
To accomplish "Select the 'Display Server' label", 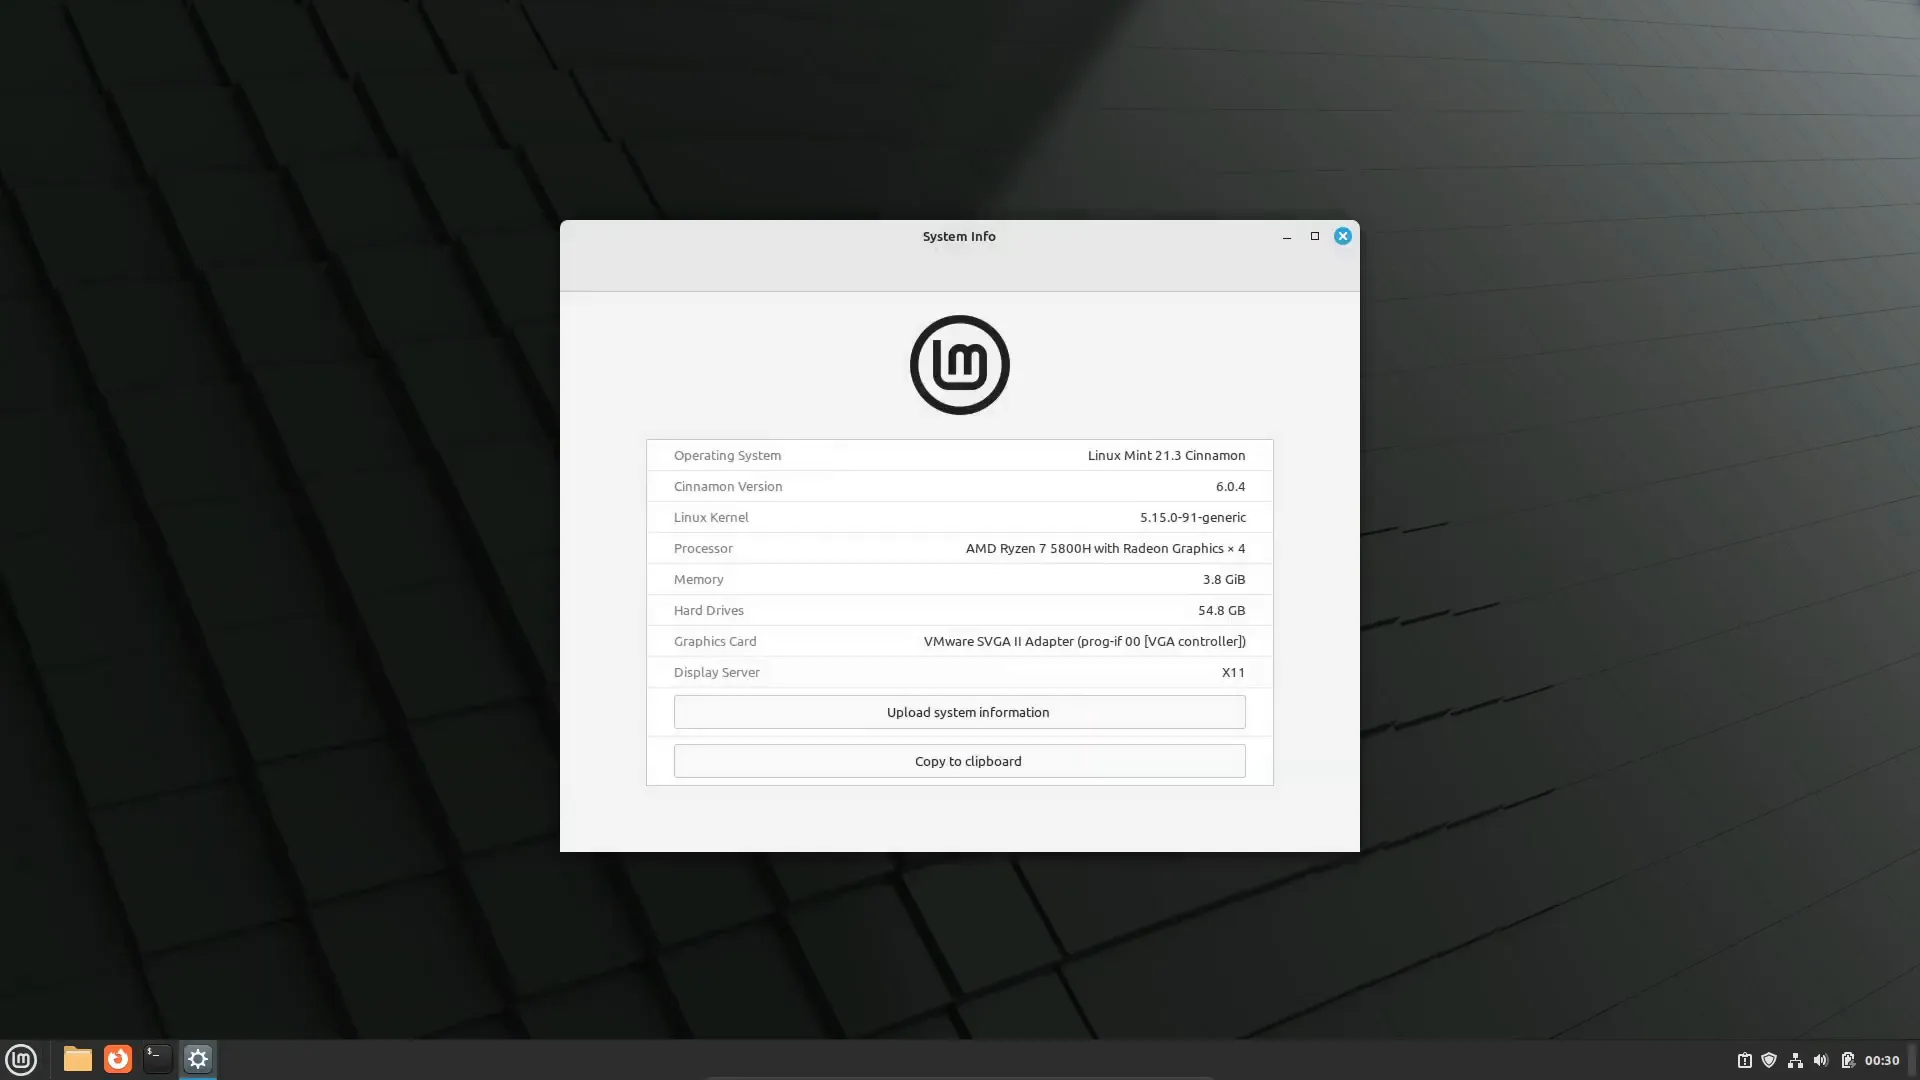I will 717,672.
